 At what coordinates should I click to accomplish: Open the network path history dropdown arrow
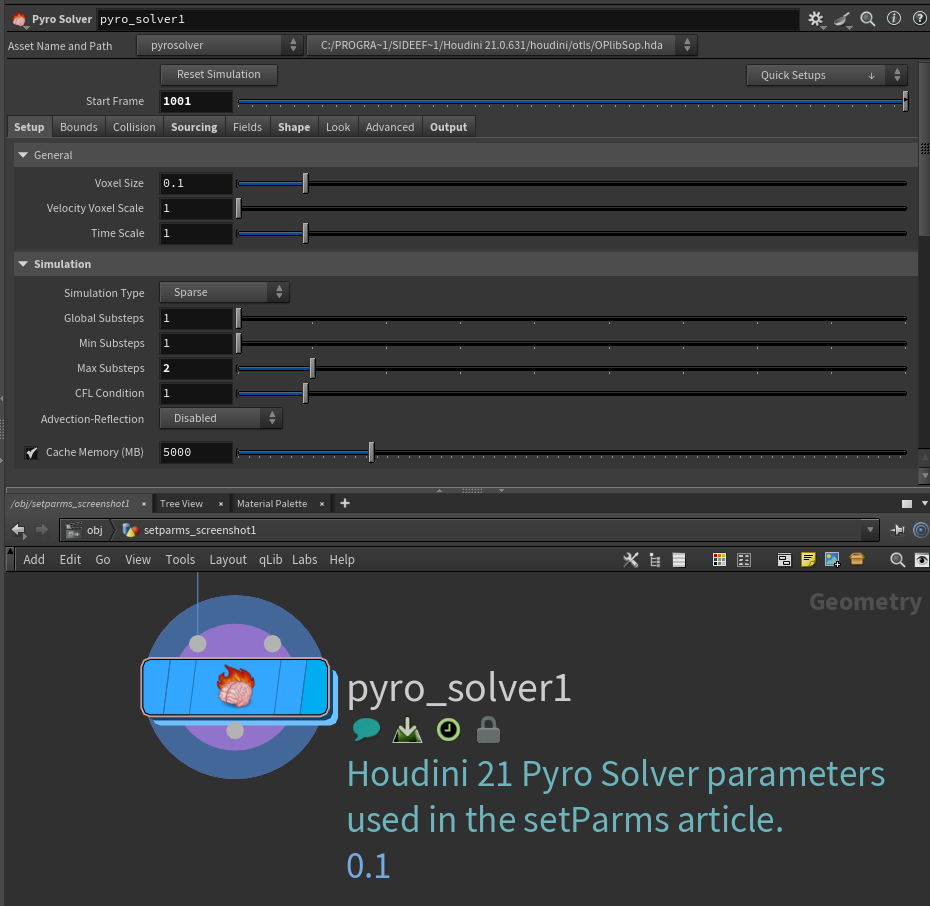(x=870, y=529)
